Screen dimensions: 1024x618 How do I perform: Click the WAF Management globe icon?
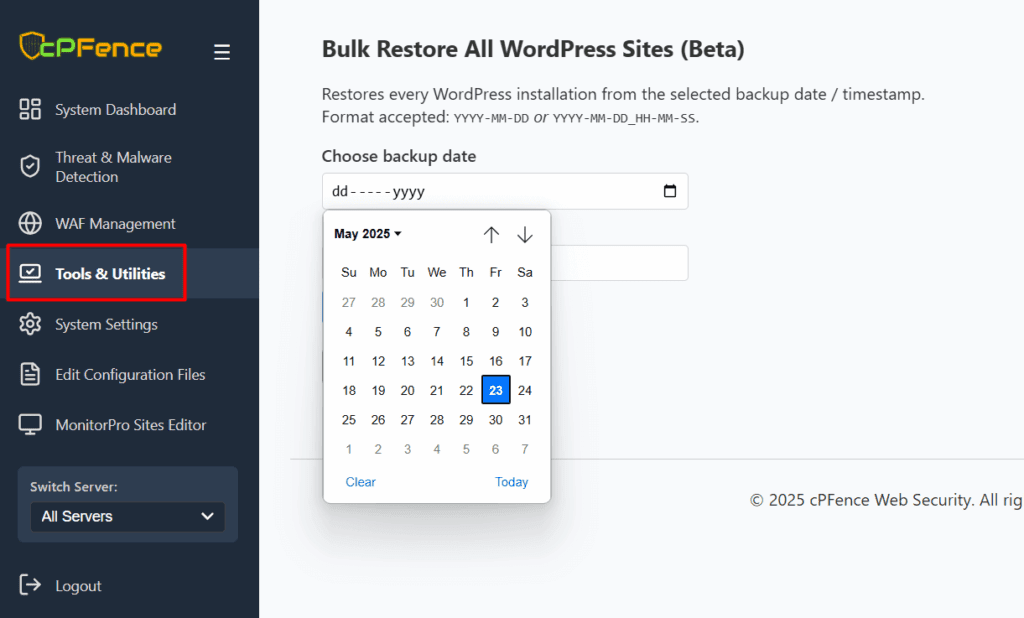pos(30,223)
